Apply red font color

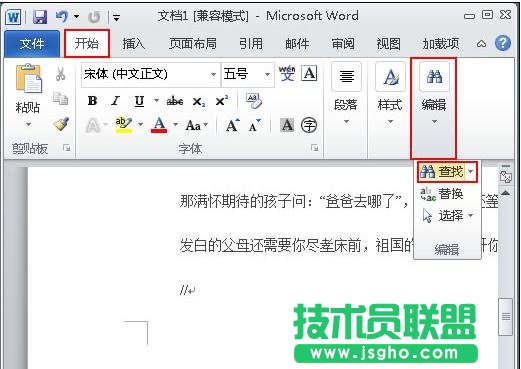(159, 125)
